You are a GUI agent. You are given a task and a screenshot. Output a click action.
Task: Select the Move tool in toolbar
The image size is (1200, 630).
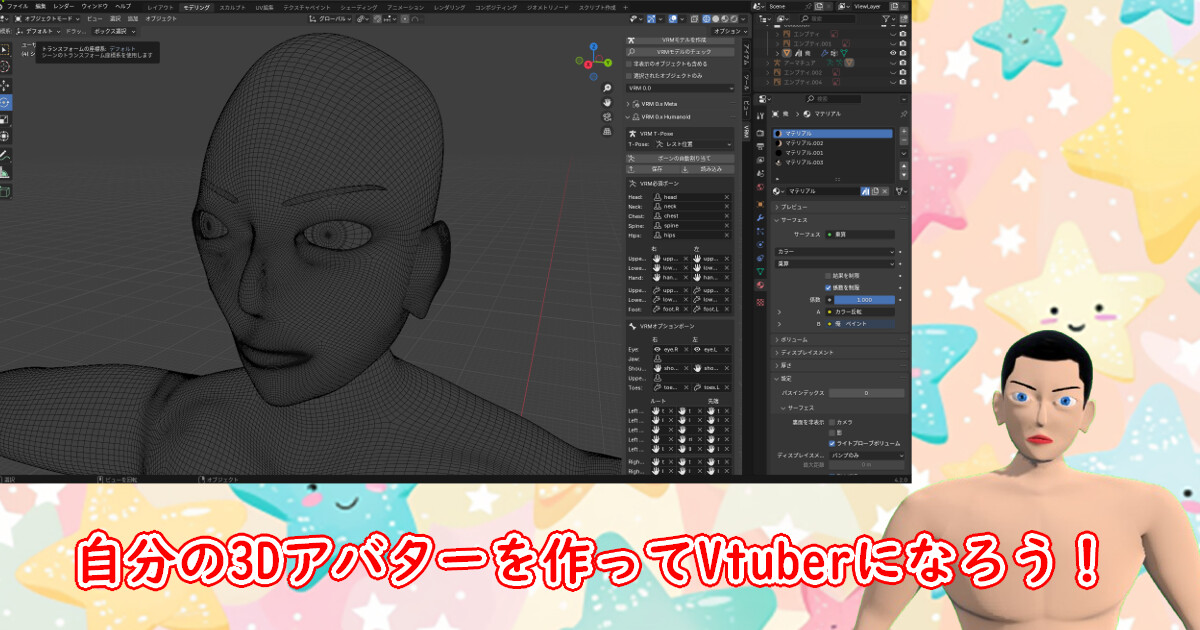[4, 85]
